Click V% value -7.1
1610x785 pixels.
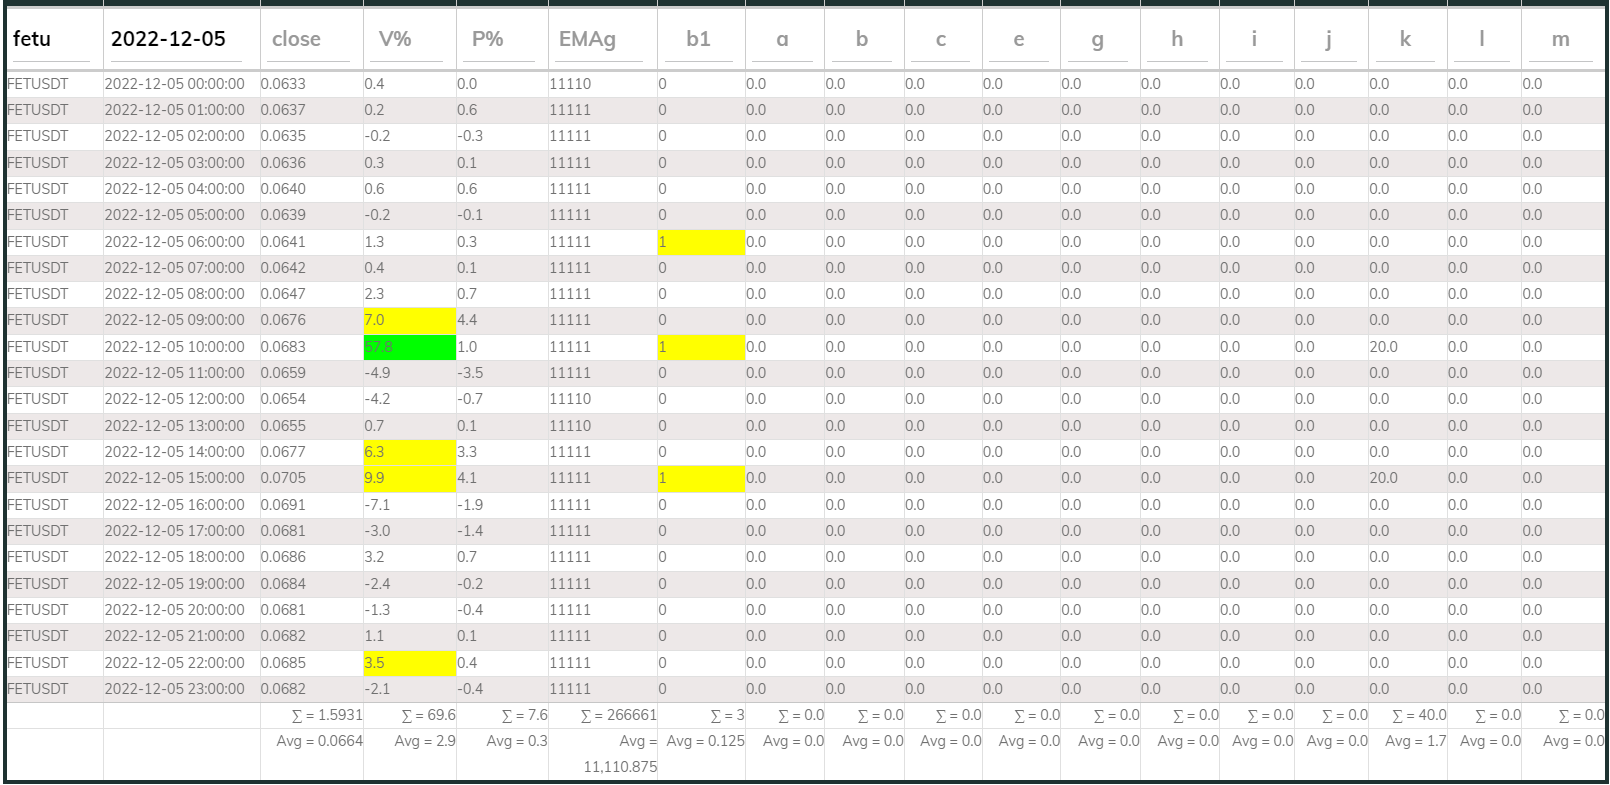click(378, 505)
